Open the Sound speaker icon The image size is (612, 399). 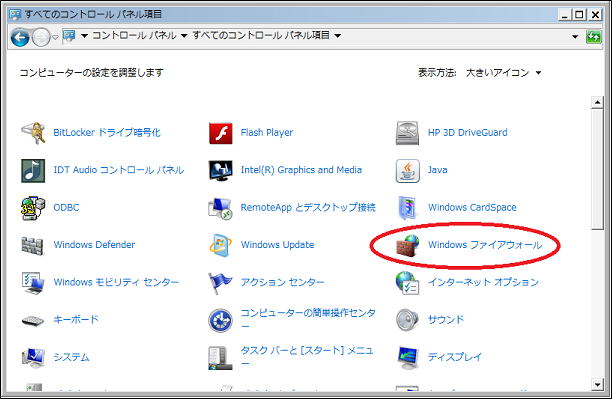click(x=407, y=320)
